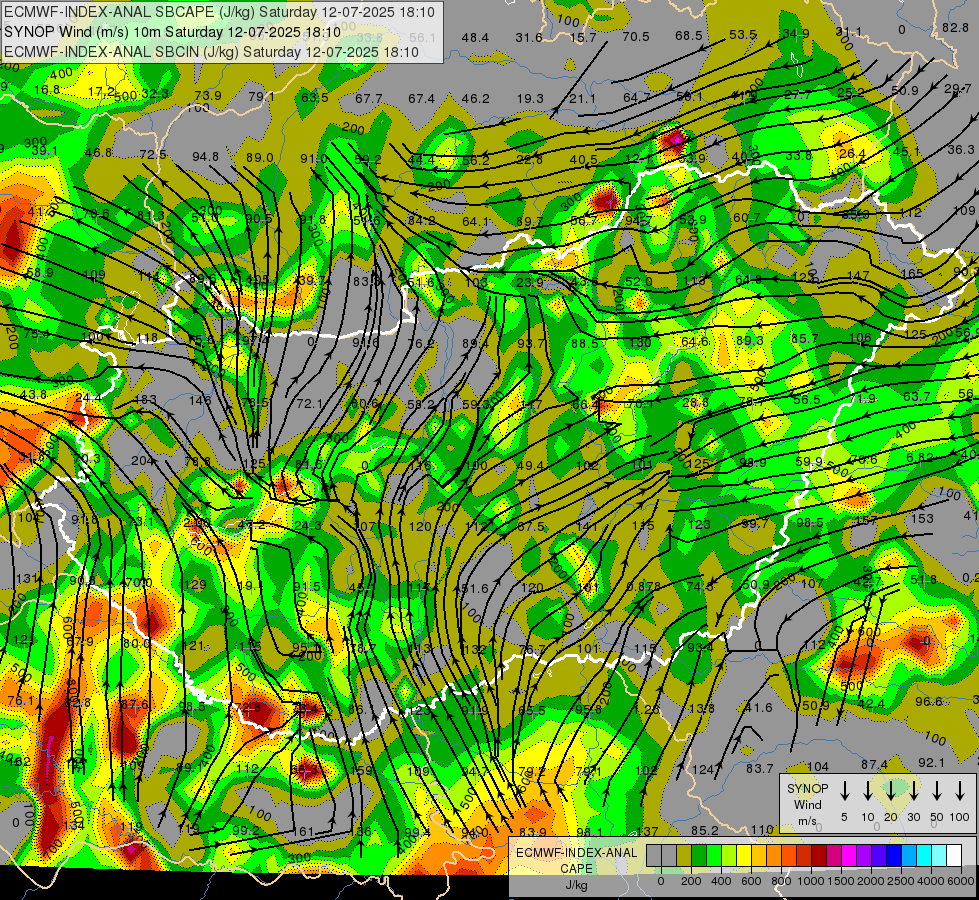This screenshot has width=979, height=900.
Task: Click the map value '46.2'
Action: click(x=476, y=99)
